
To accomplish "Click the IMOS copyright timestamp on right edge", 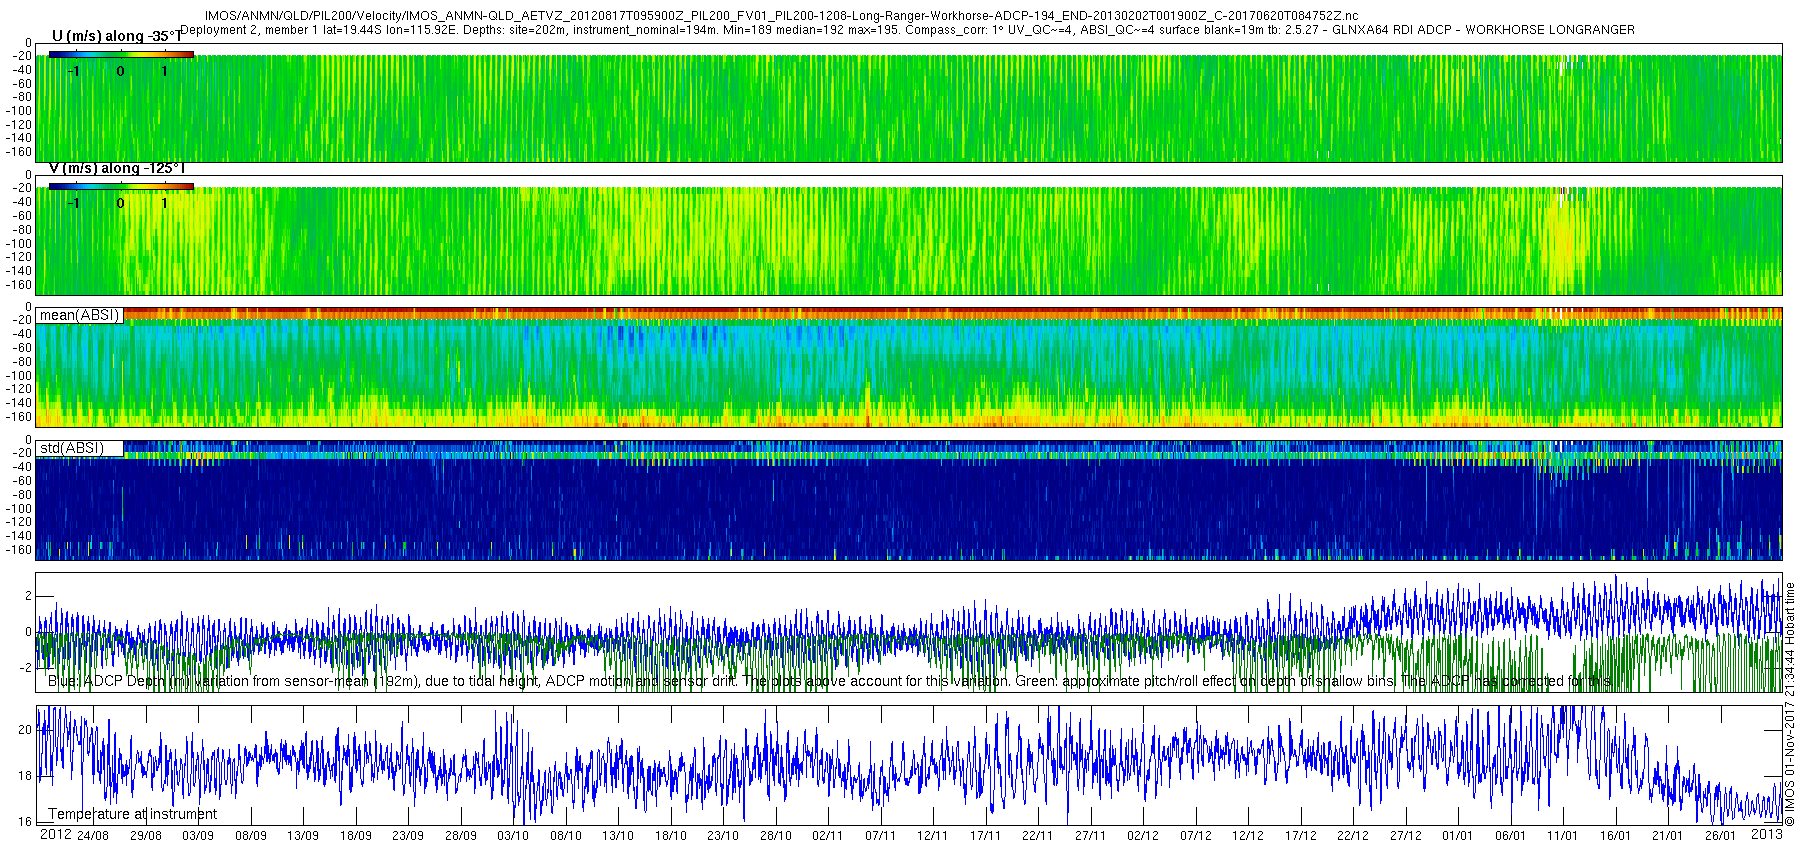I will (x=1790, y=704).
